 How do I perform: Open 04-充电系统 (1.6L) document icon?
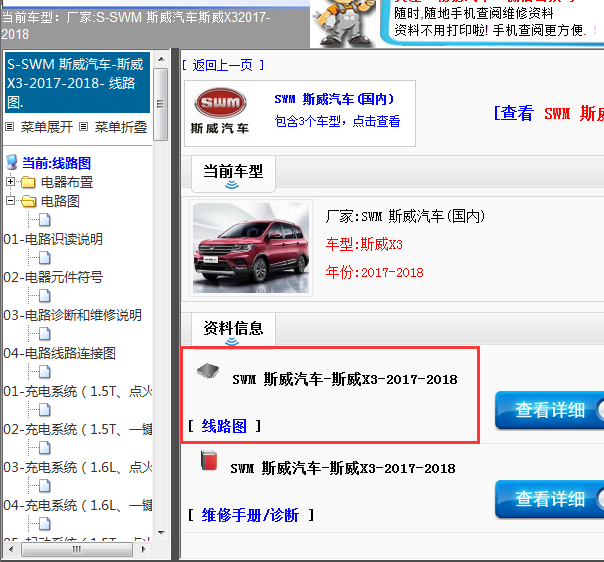45,486
